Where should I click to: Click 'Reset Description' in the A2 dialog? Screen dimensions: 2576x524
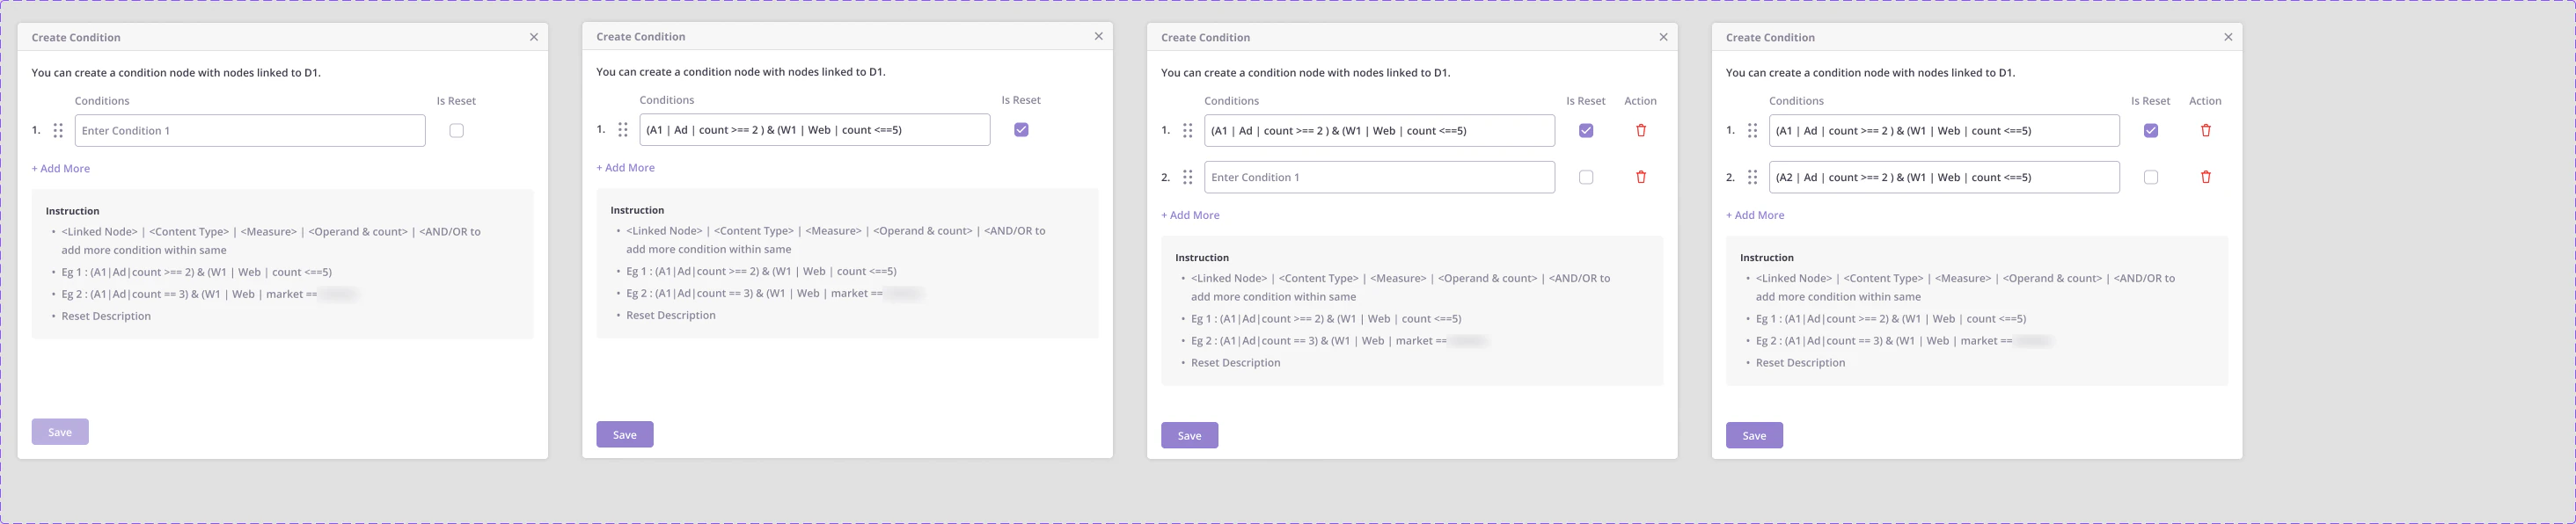point(1801,363)
